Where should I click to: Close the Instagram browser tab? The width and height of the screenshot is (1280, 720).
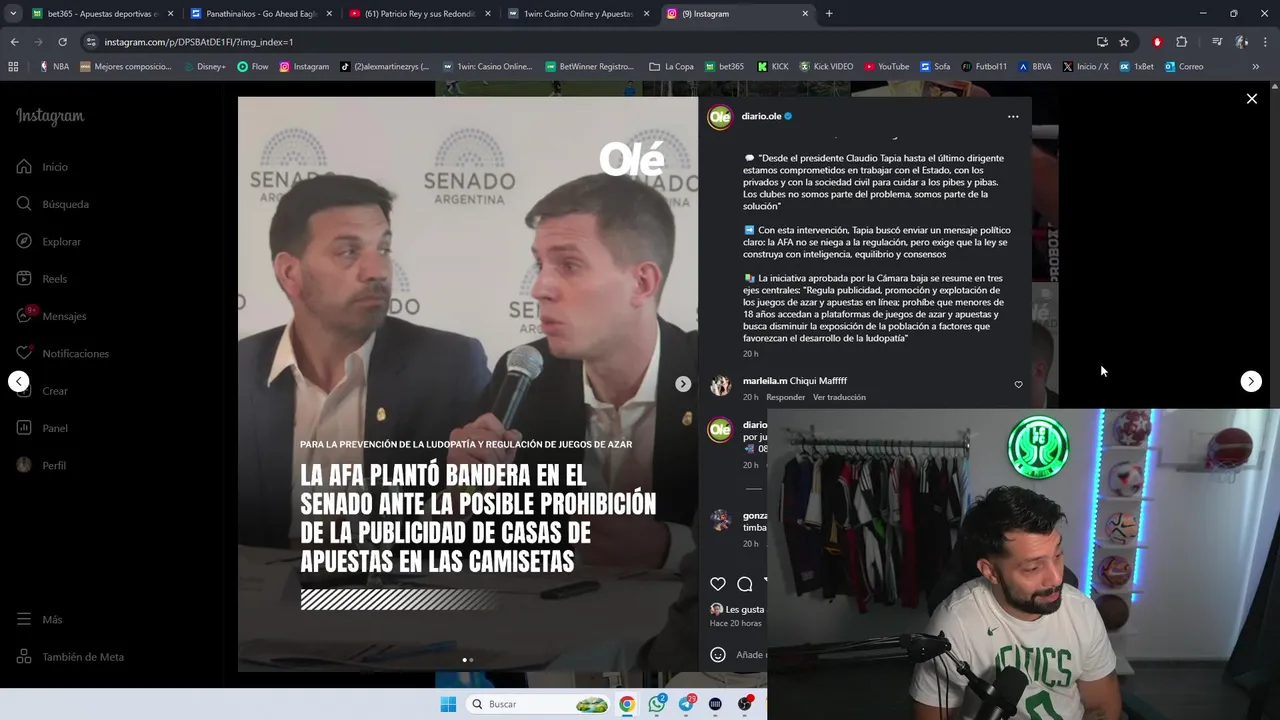coord(805,14)
